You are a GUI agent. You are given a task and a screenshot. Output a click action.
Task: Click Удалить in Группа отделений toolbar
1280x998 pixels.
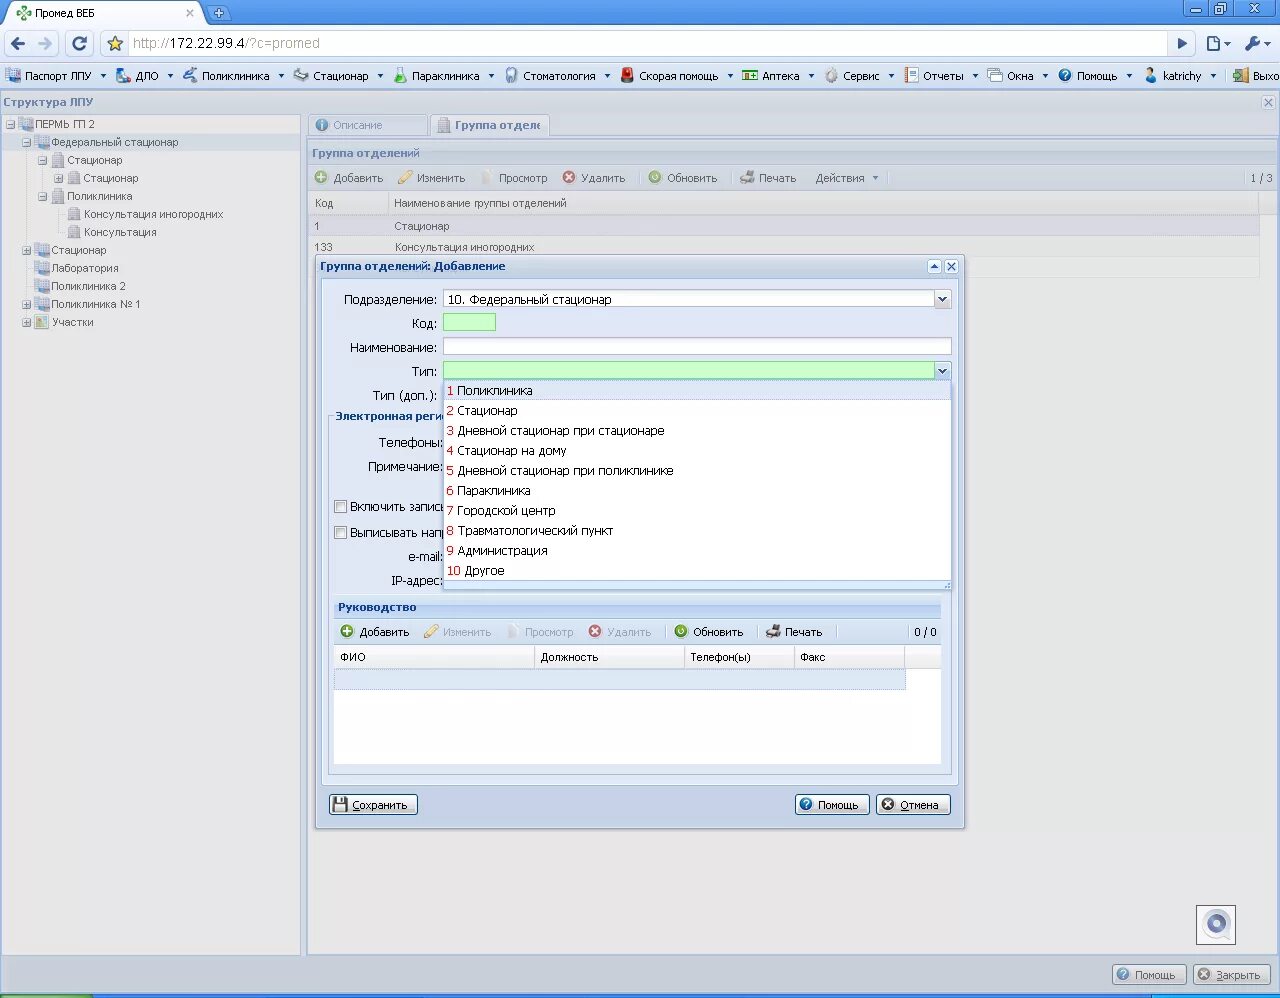[594, 178]
